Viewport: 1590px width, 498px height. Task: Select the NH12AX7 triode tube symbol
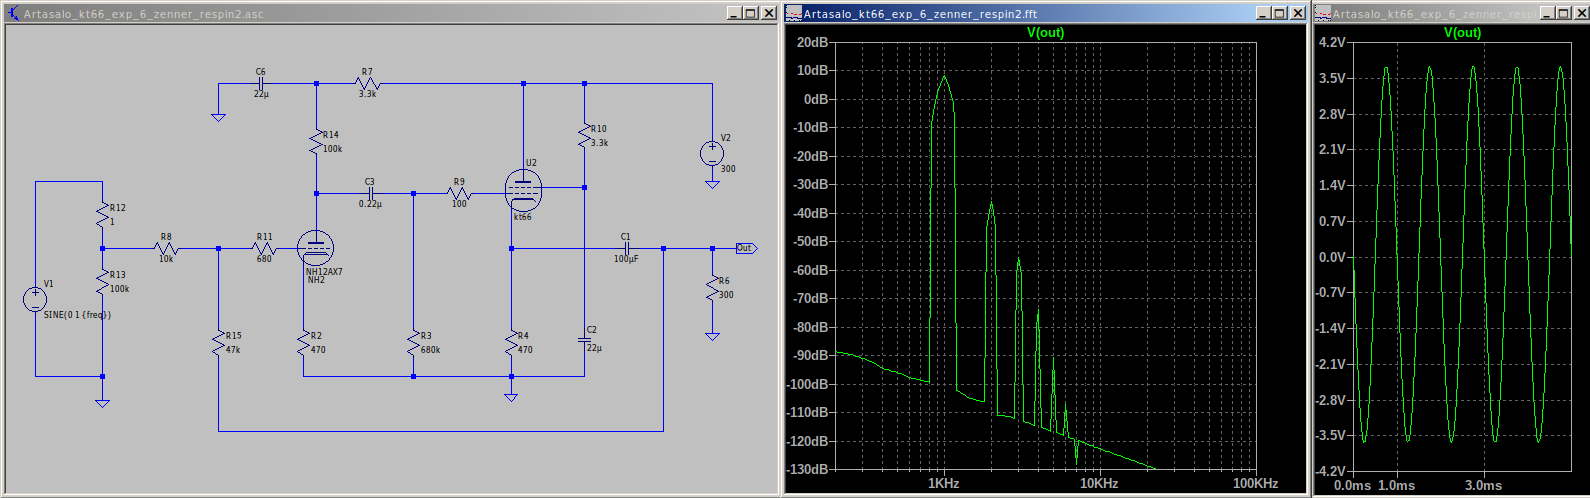click(x=315, y=248)
